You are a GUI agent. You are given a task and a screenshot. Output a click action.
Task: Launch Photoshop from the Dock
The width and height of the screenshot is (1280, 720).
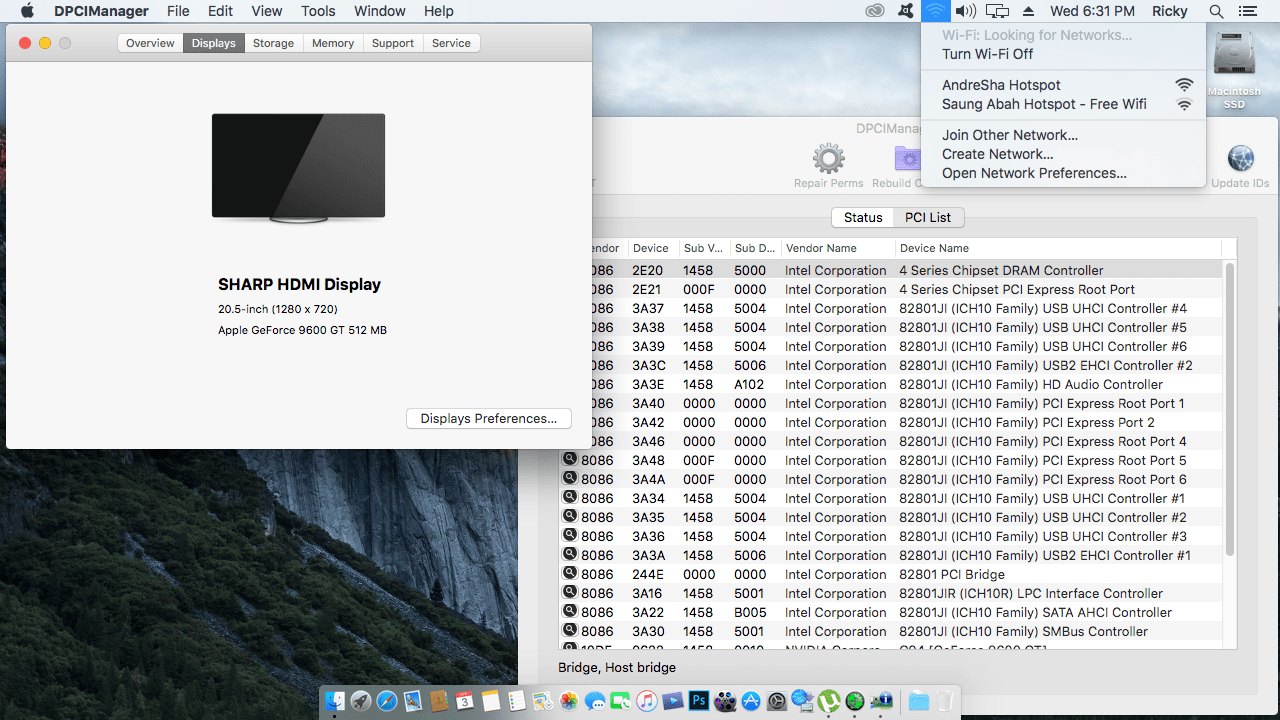[699, 701]
